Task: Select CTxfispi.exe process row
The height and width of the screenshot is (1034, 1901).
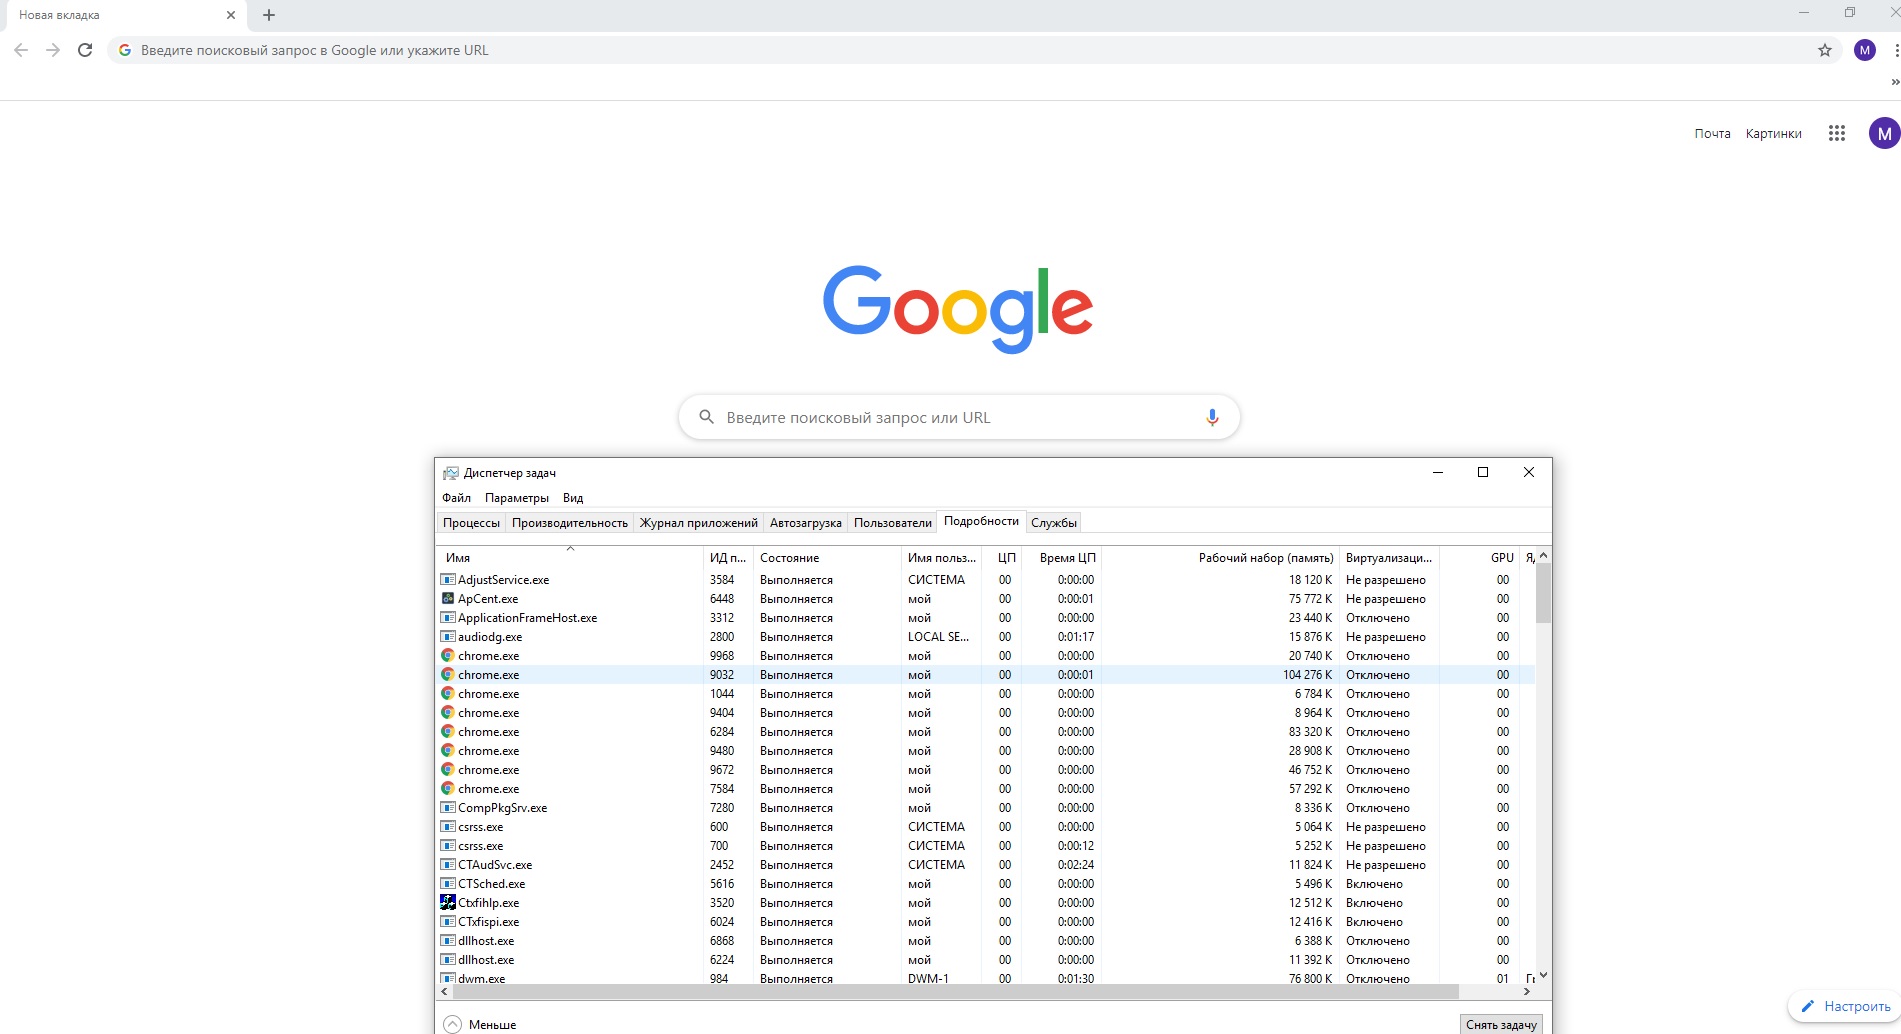Action: click(x=986, y=922)
